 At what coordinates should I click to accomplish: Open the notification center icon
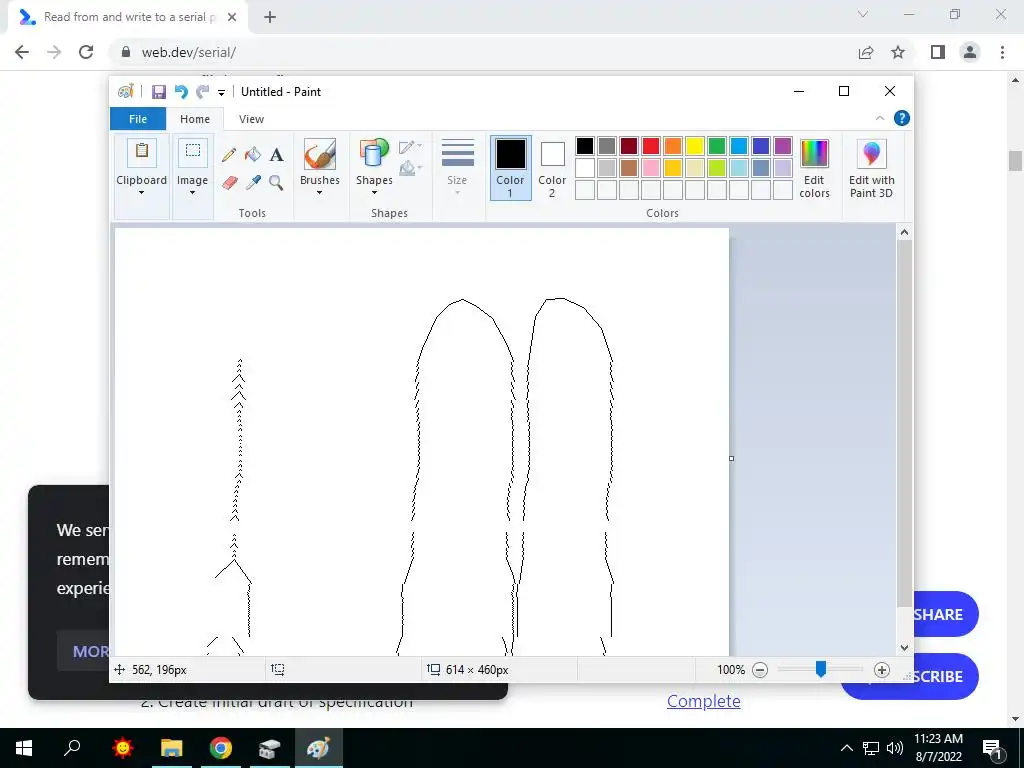click(991, 748)
